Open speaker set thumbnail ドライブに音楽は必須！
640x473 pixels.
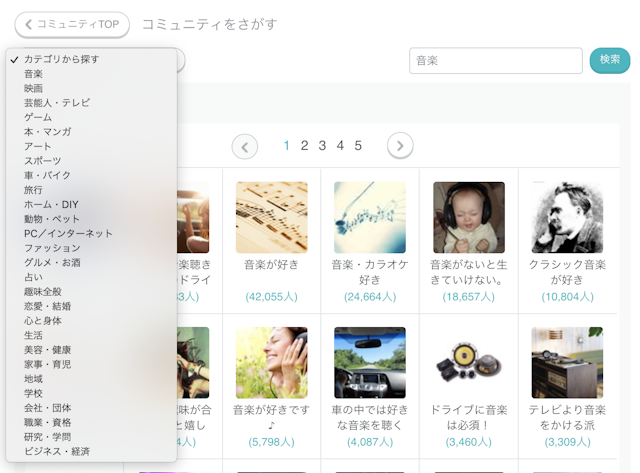(x=469, y=362)
